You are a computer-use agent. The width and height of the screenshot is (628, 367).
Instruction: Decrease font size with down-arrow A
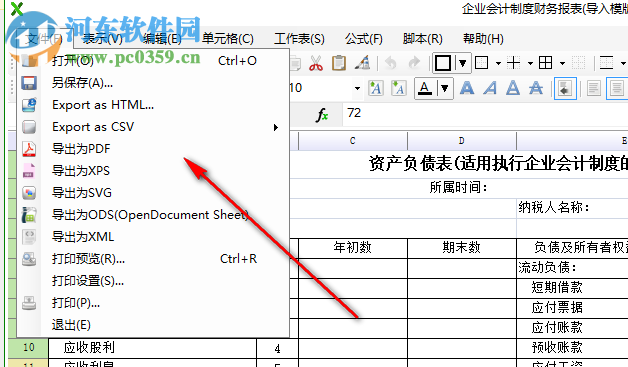(x=399, y=88)
